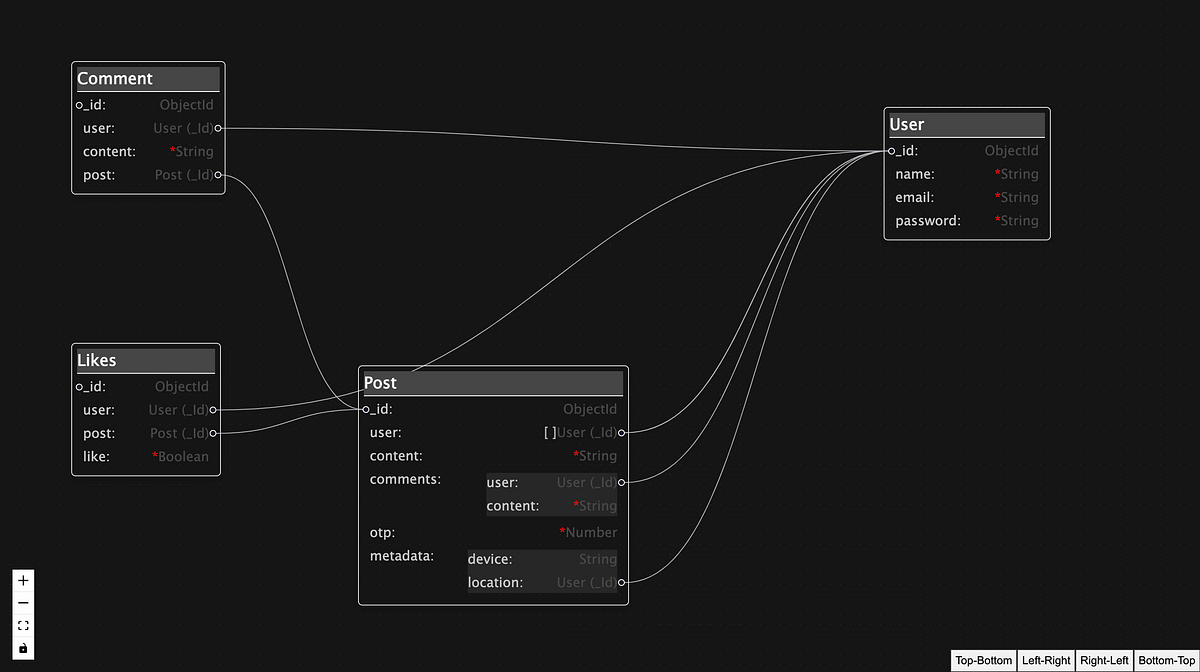The width and height of the screenshot is (1200, 672).
Task: Apply the Left-Right layout
Action: [1046, 660]
